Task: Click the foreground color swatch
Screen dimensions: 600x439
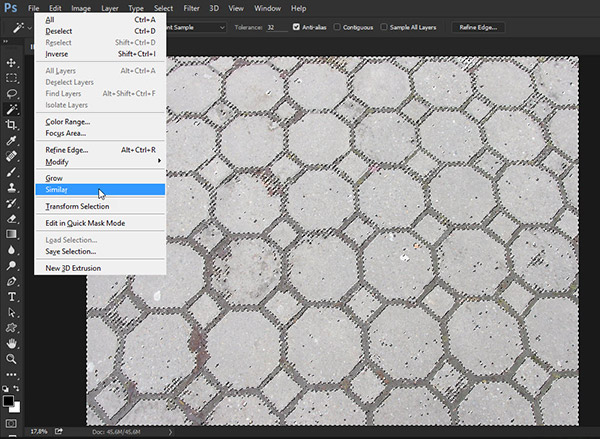Action: click(9, 400)
